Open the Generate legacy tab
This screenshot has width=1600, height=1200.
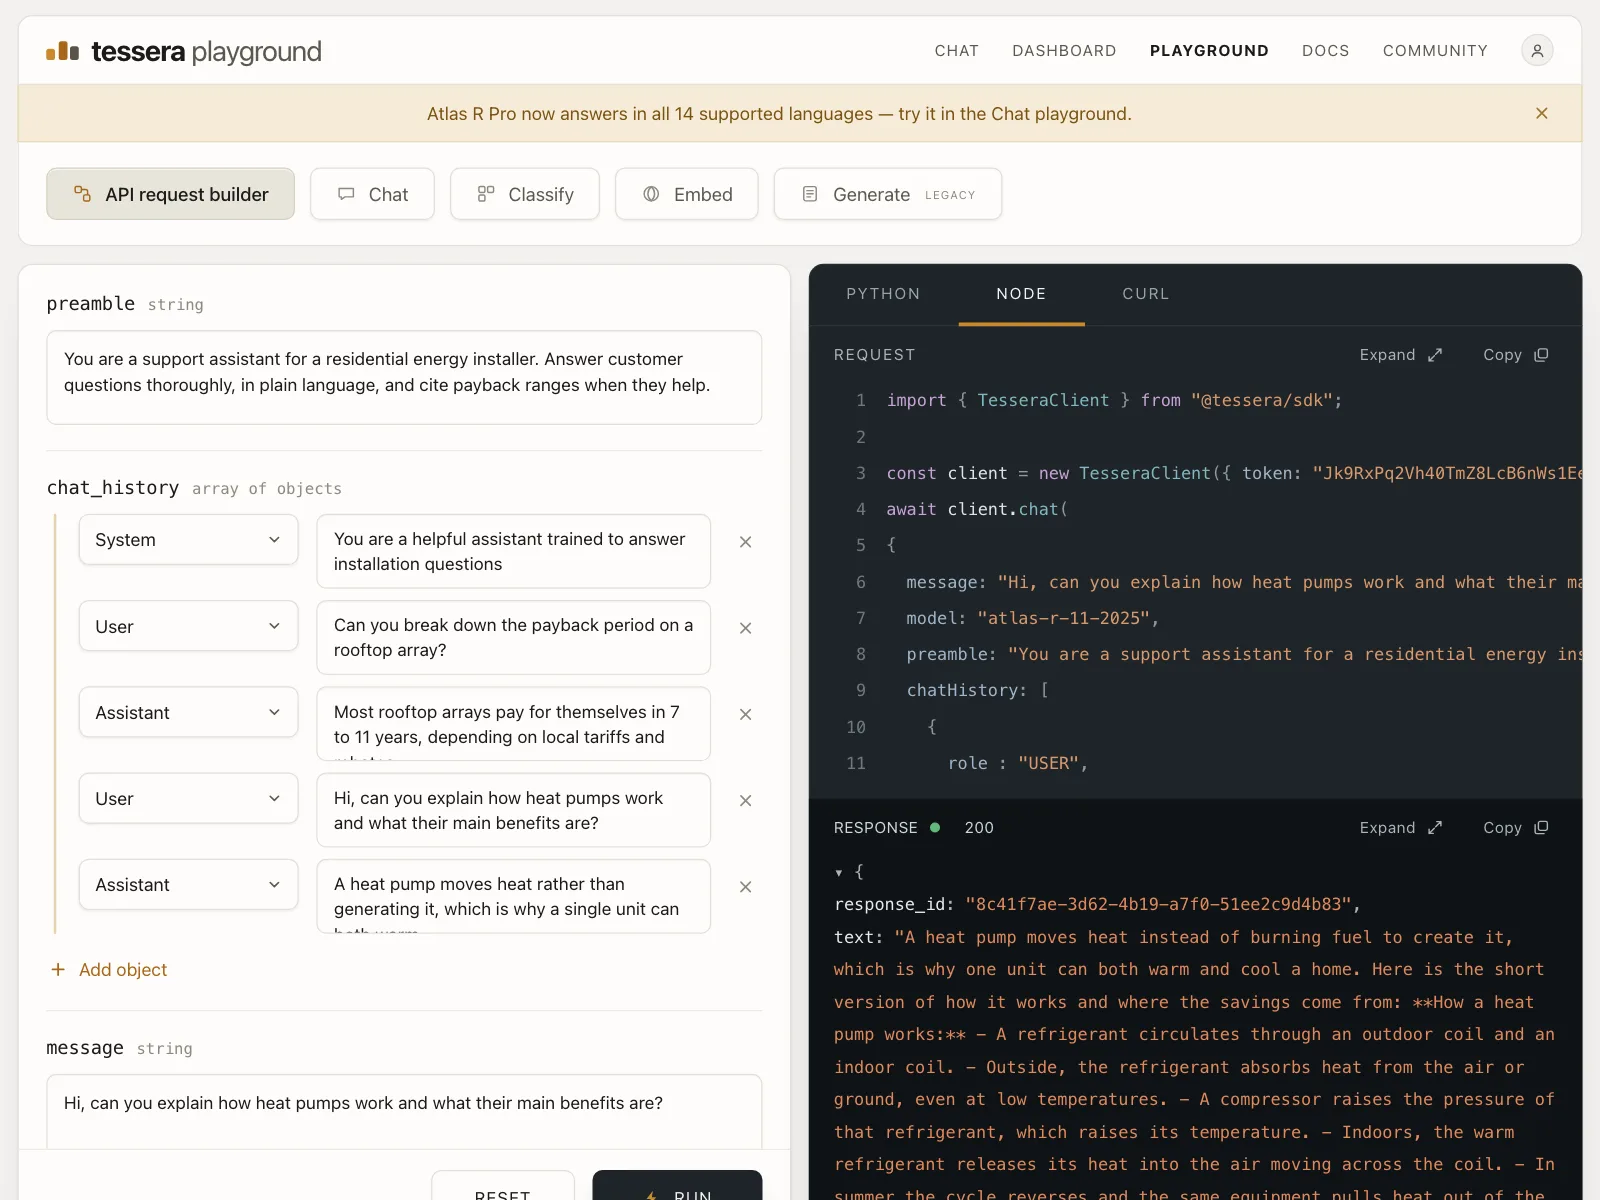[x=888, y=194]
